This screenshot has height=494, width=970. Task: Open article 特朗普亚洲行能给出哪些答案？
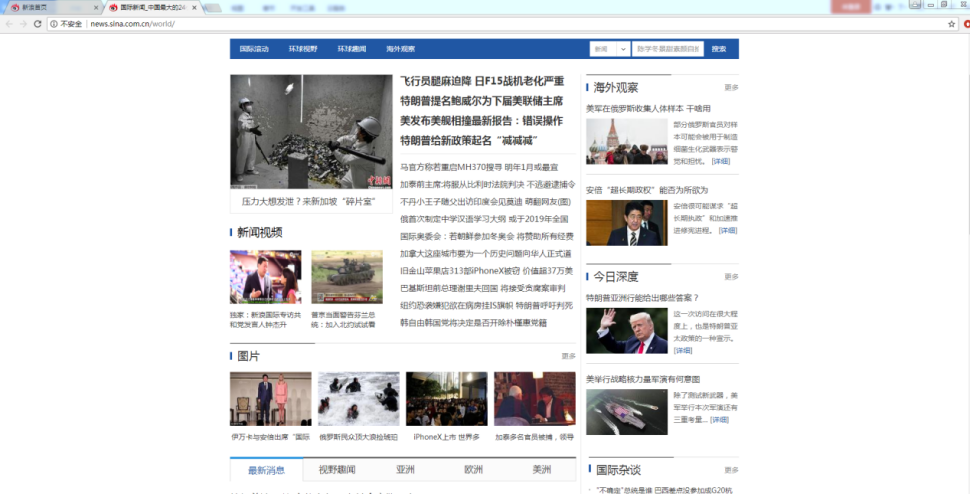coord(643,298)
